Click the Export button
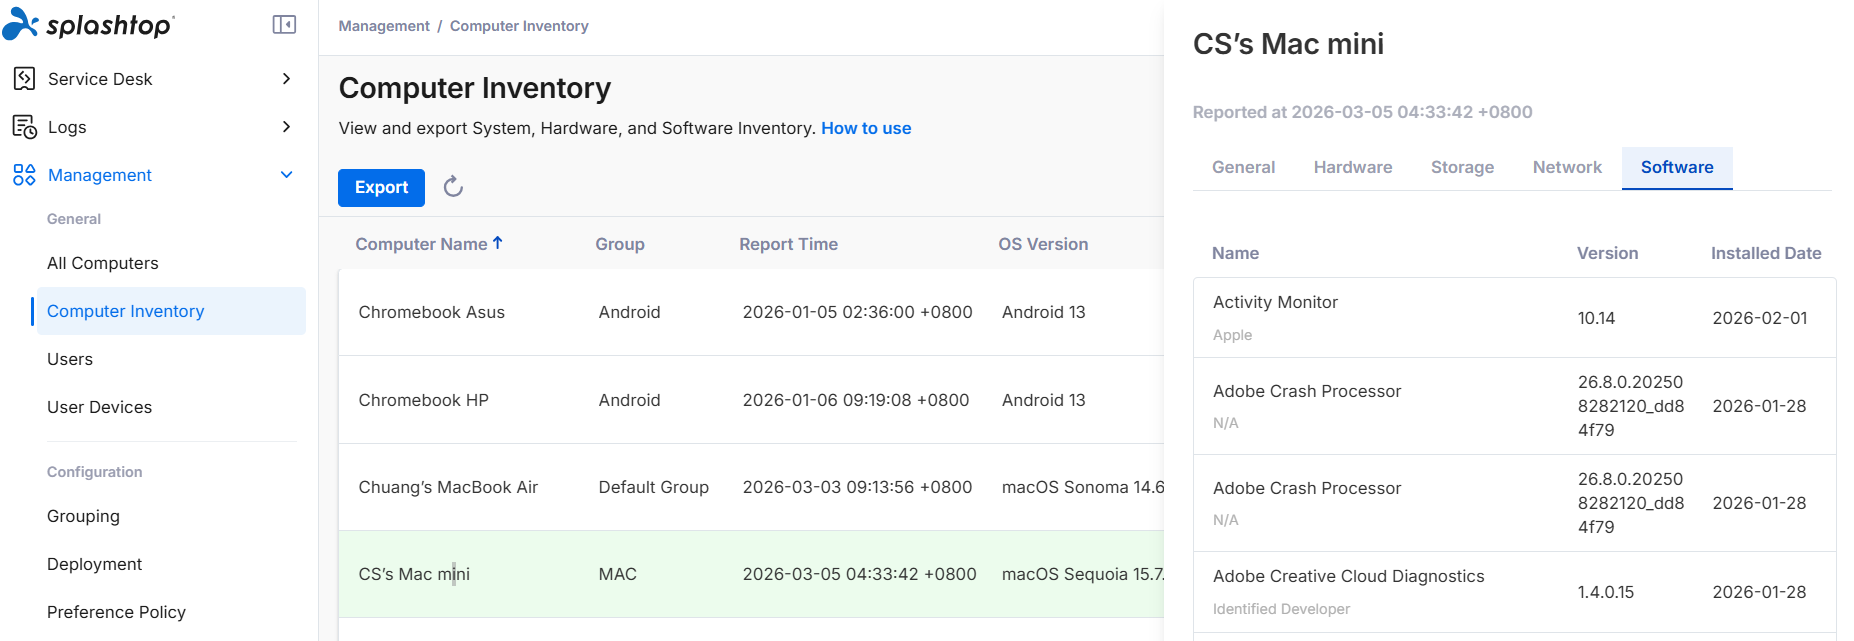1854x641 pixels. (x=381, y=187)
